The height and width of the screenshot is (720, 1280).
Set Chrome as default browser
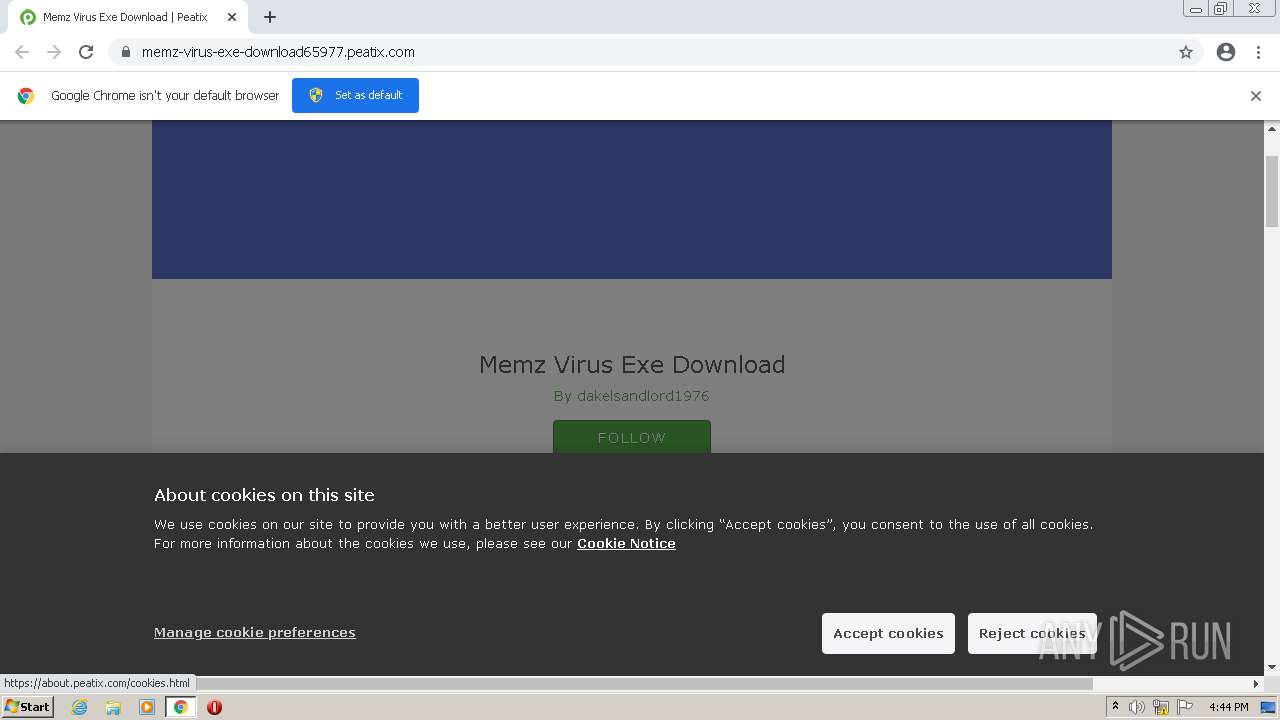point(355,95)
